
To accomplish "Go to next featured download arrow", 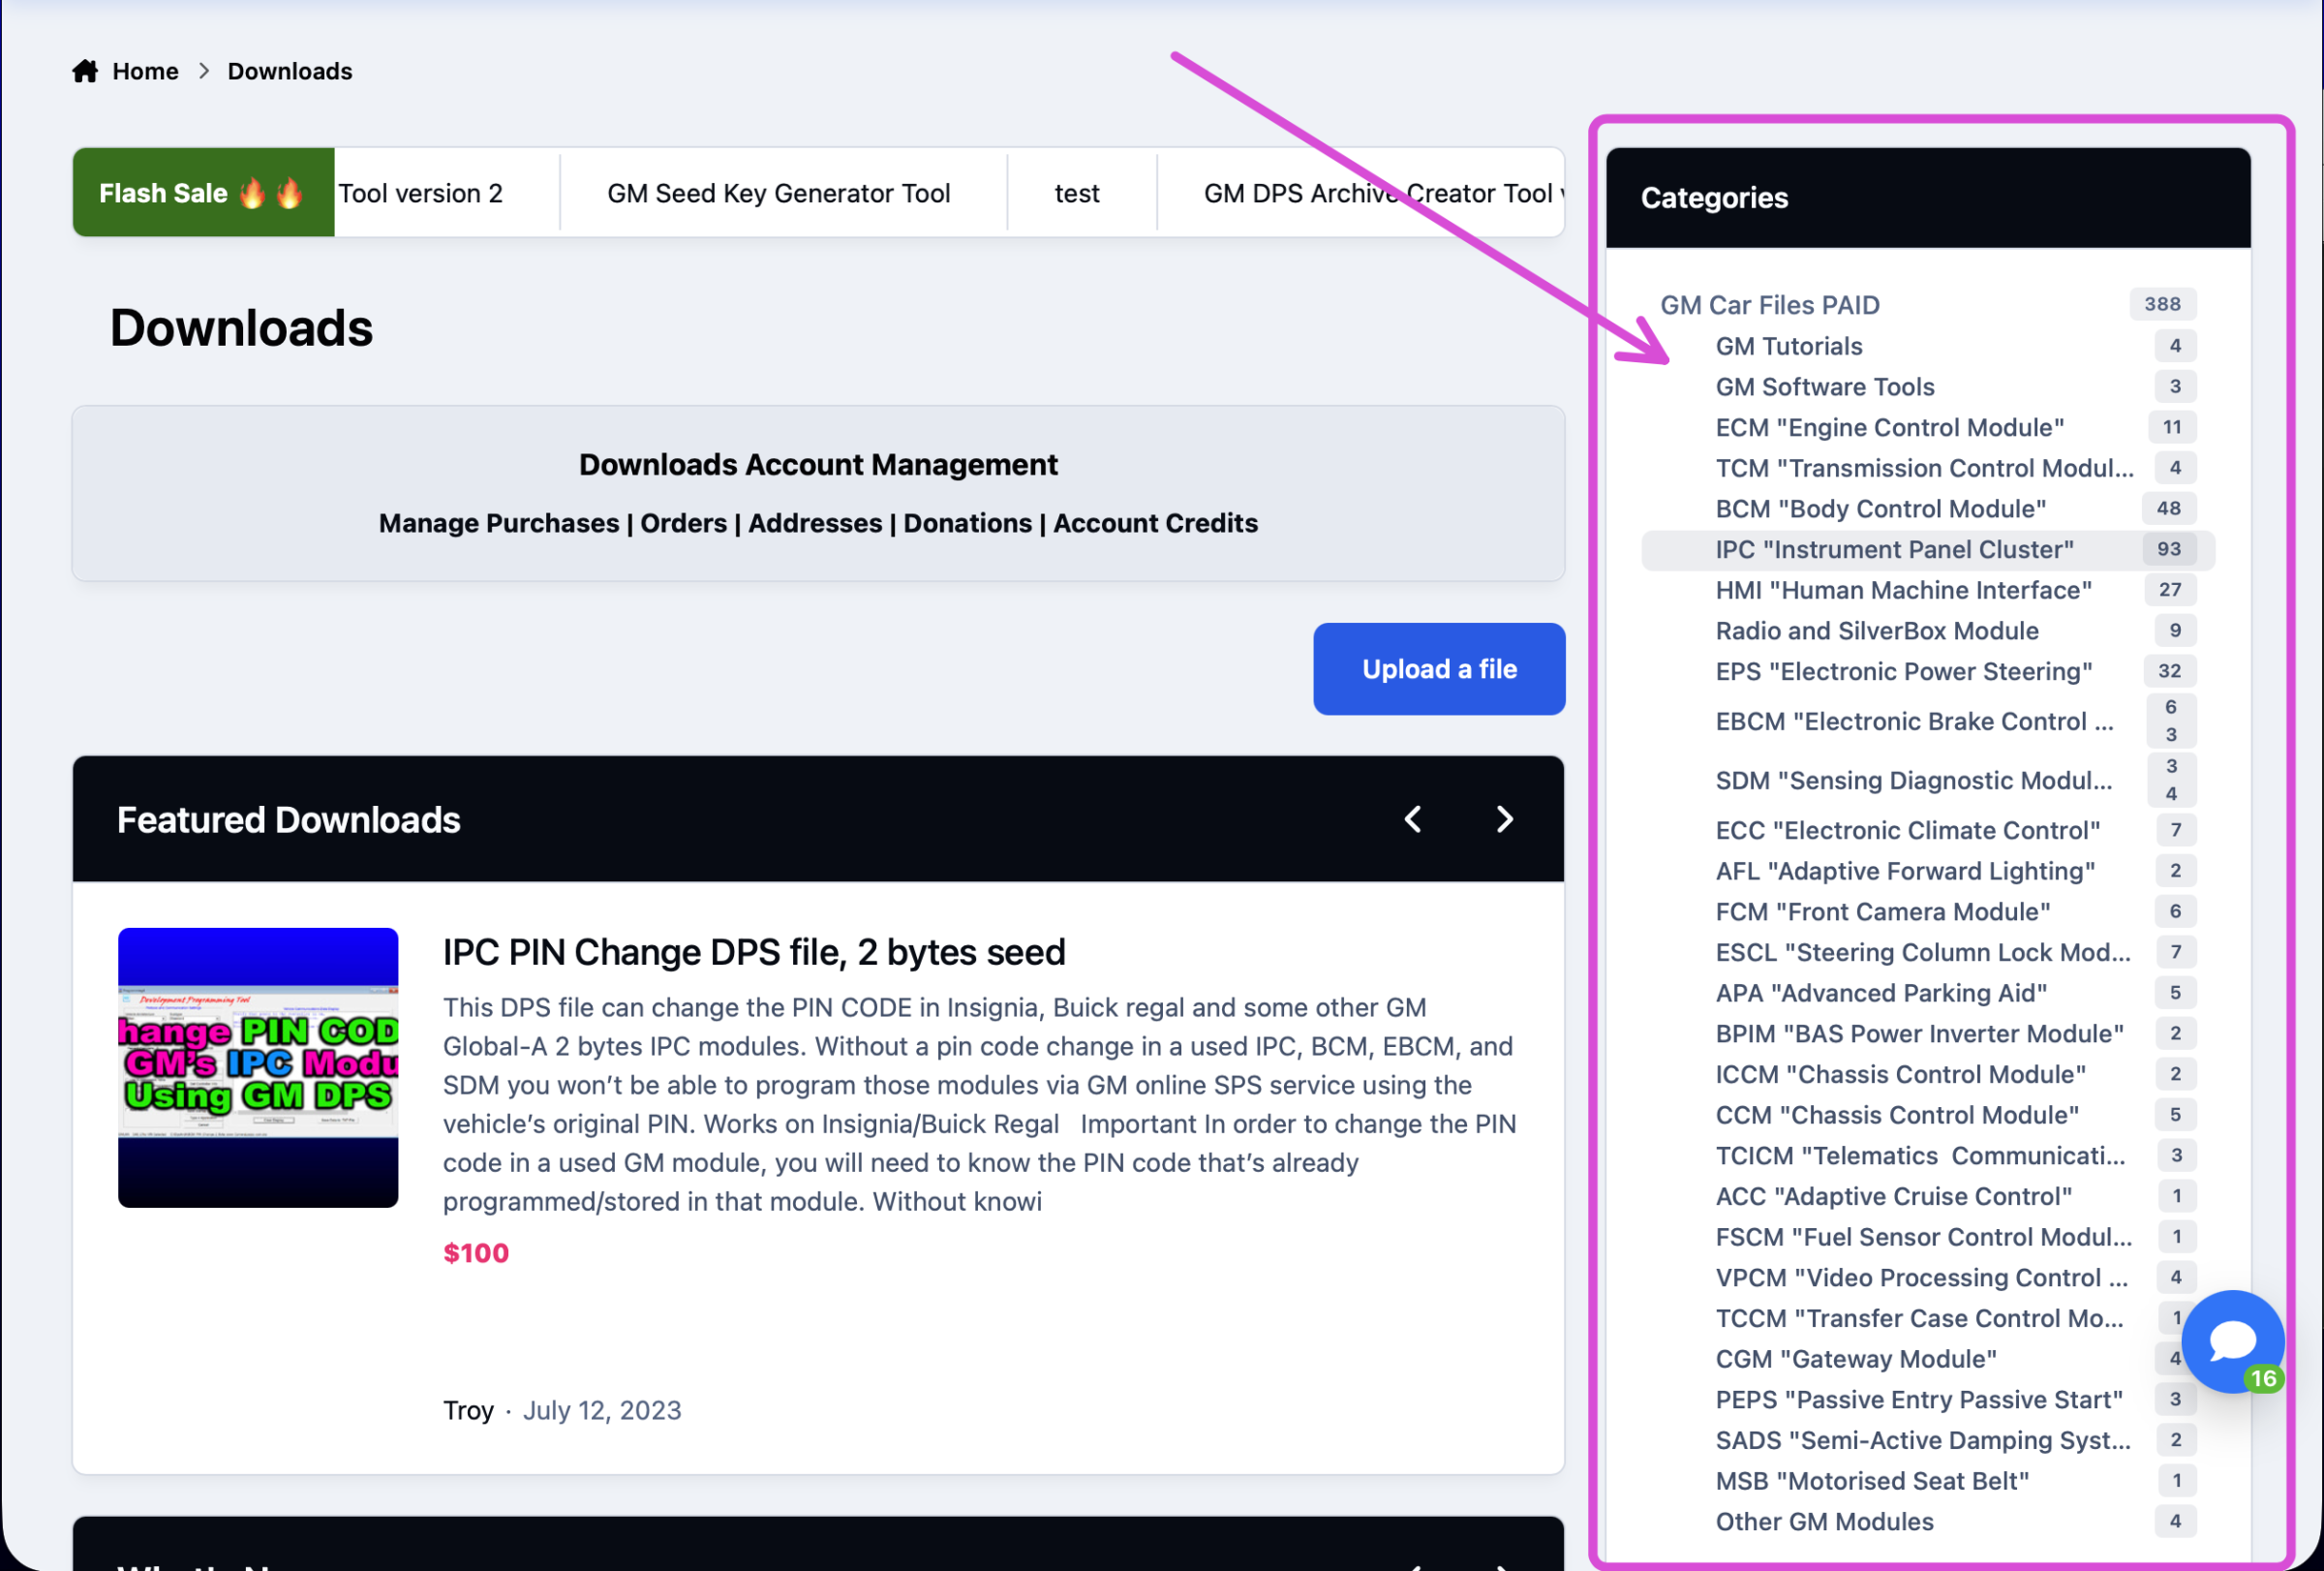I will pyautogui.click(x=1504, y=820).
